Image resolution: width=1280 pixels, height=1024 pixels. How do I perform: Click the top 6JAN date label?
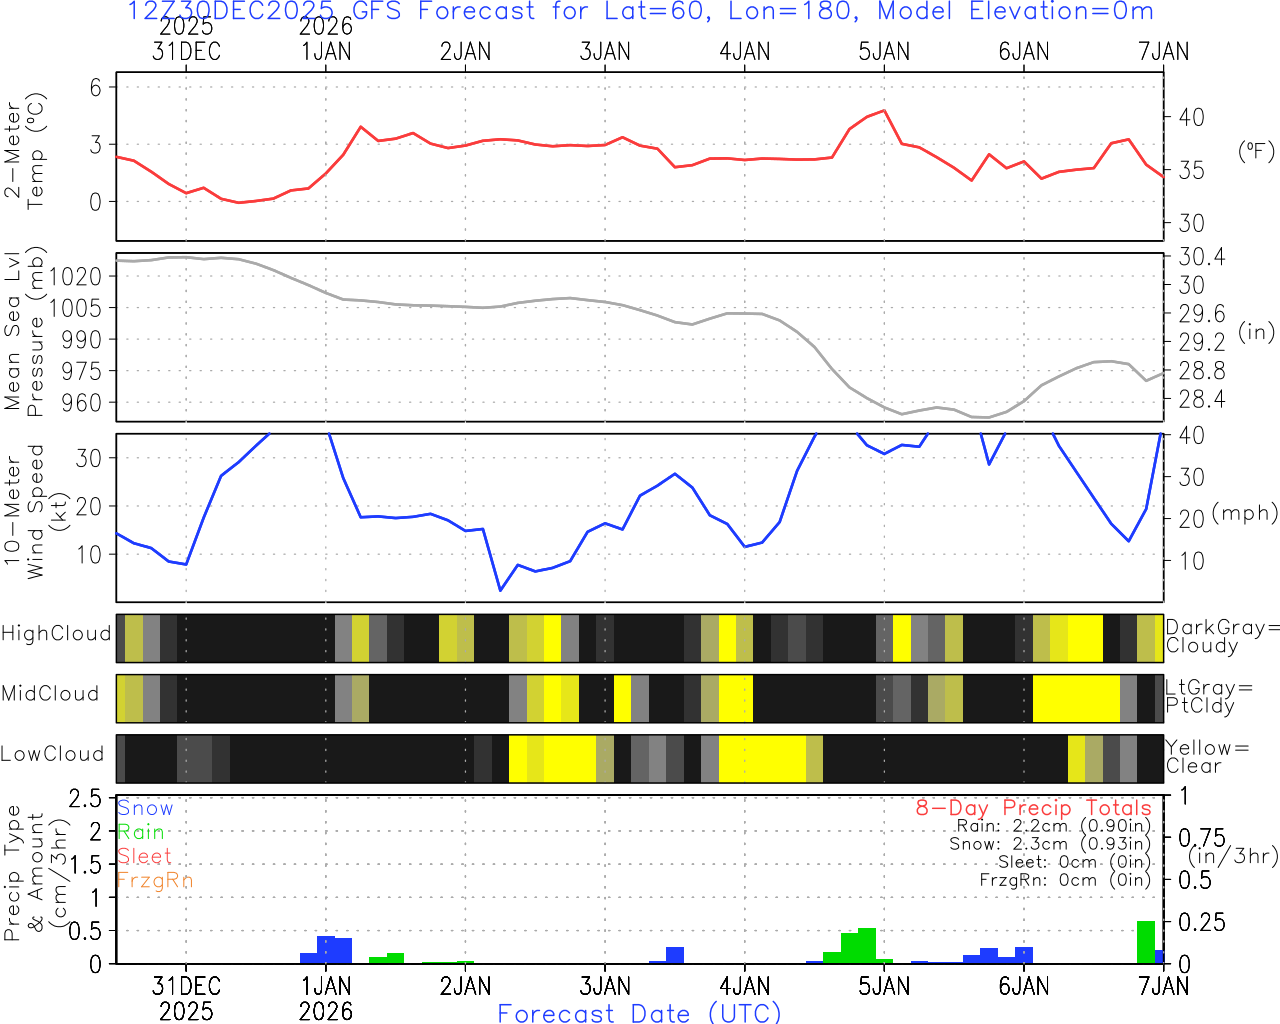click(1024, 51)
